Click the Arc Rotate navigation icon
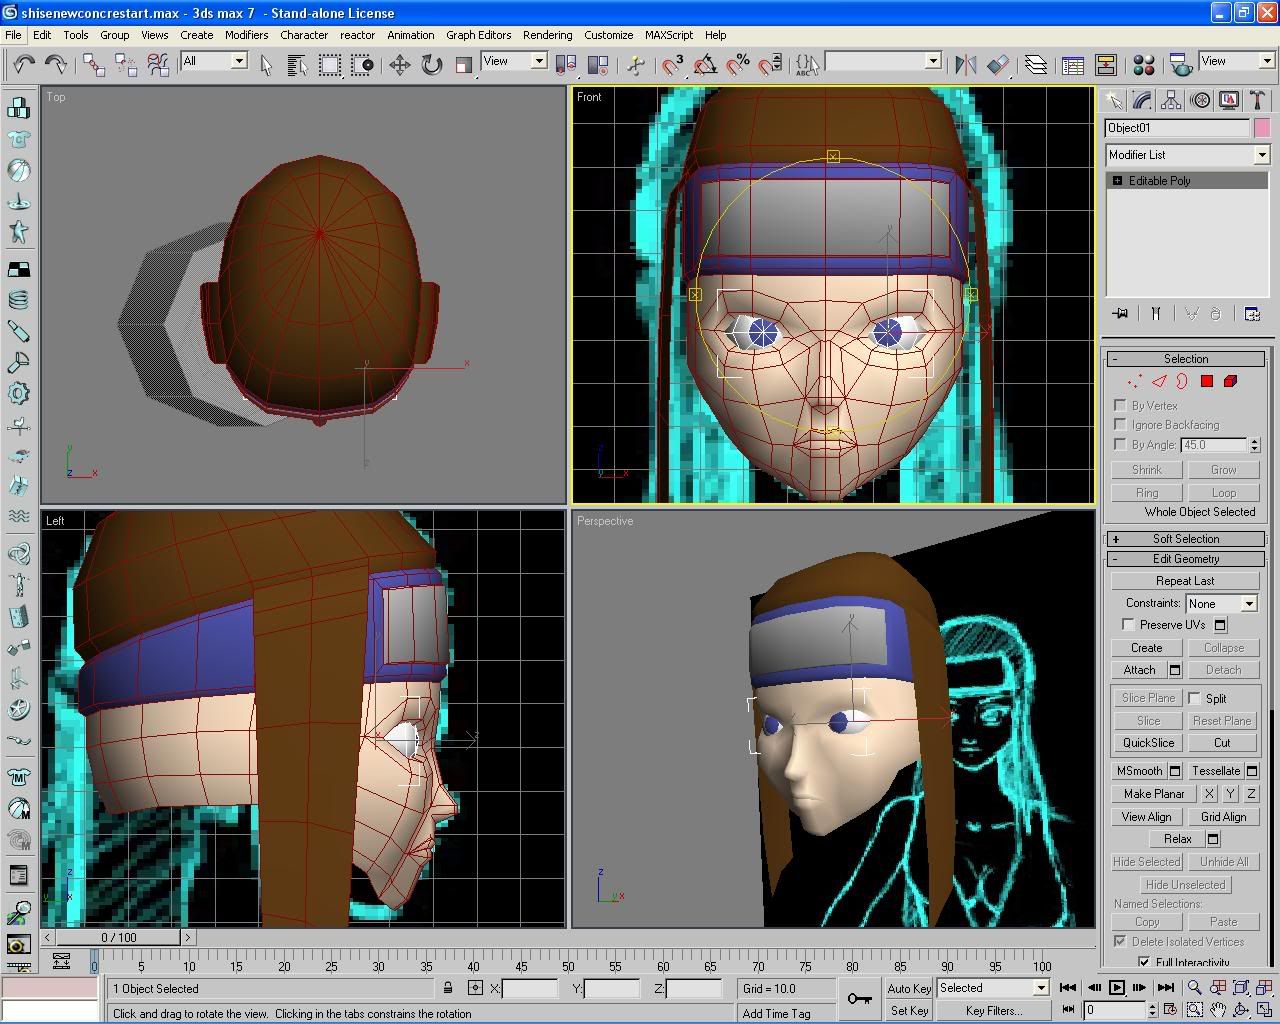 coord(1241,1010)
